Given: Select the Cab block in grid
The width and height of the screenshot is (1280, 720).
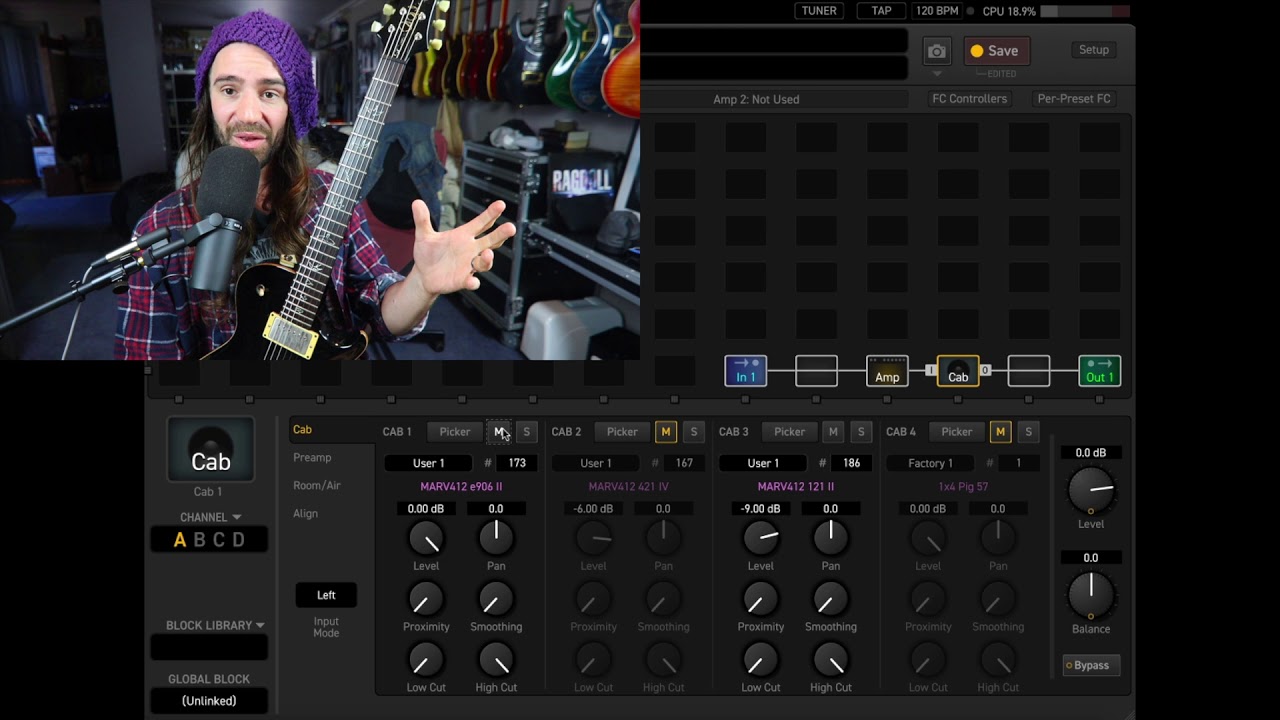Looking at the screenshot, I should point(958,371).
